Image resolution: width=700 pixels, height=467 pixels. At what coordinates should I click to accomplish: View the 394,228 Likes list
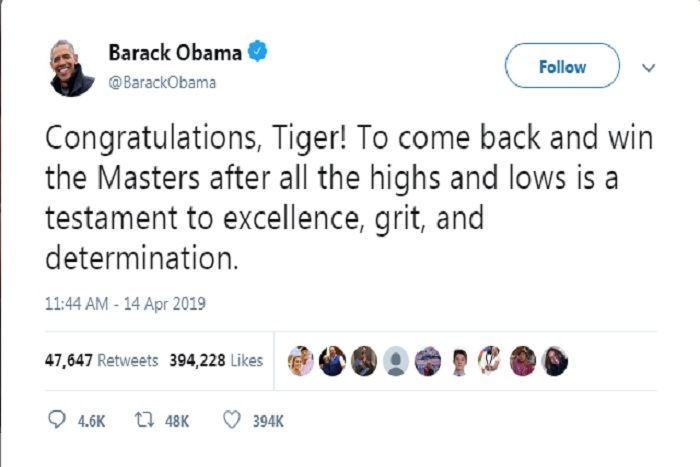216,360
